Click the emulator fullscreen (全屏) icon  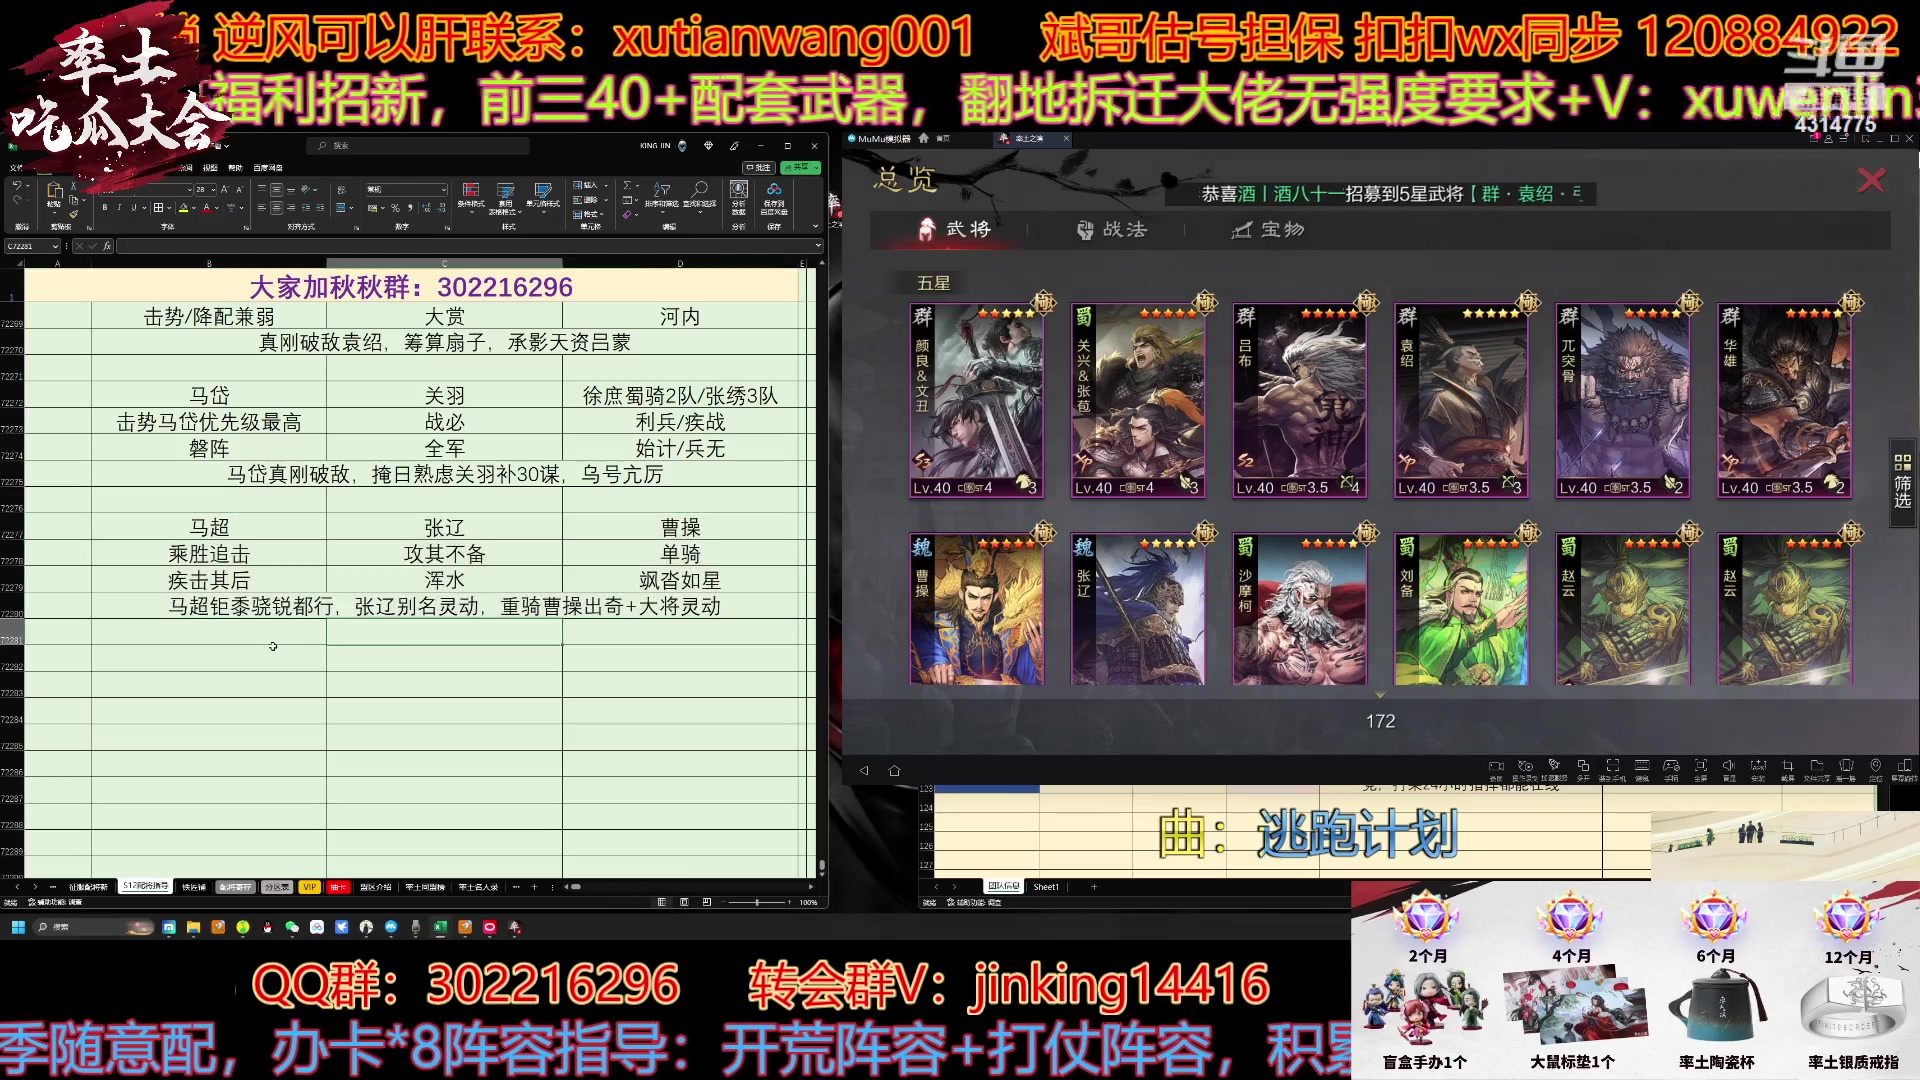(1700, 765)
